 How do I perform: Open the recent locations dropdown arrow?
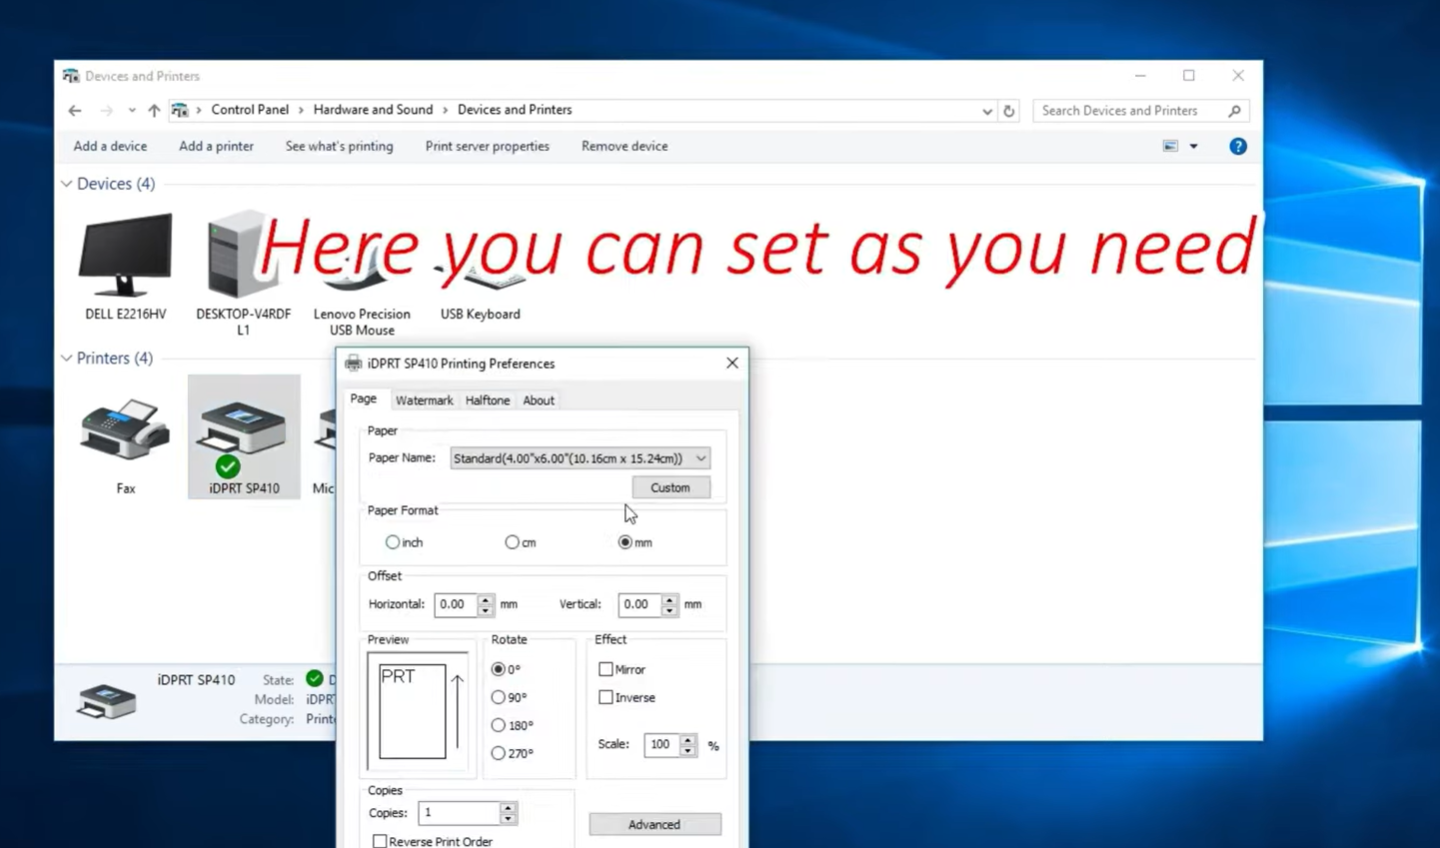click(131, 110)
